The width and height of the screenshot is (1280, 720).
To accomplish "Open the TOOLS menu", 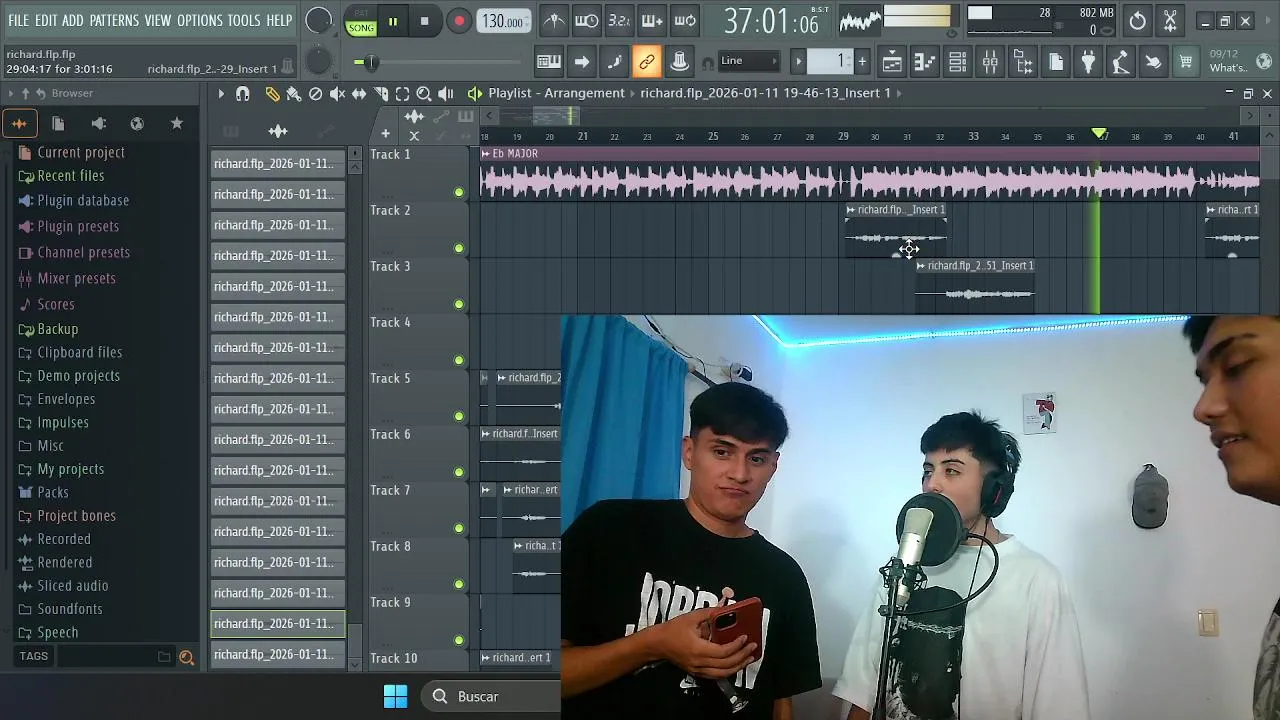I will [244, 20].
